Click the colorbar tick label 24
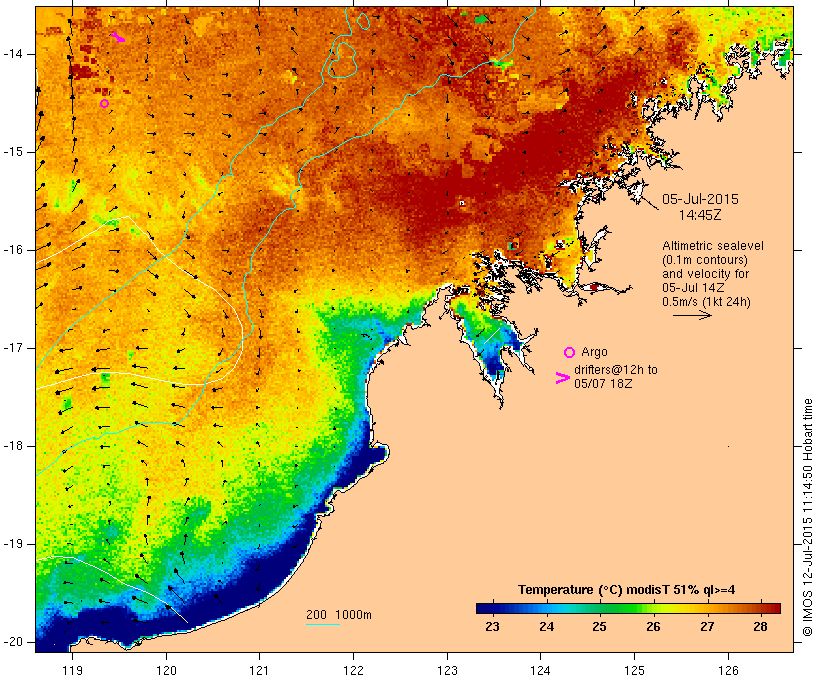The width and height of the screenshot is (820, 680). pyautogui.click(x=546, y=627)
